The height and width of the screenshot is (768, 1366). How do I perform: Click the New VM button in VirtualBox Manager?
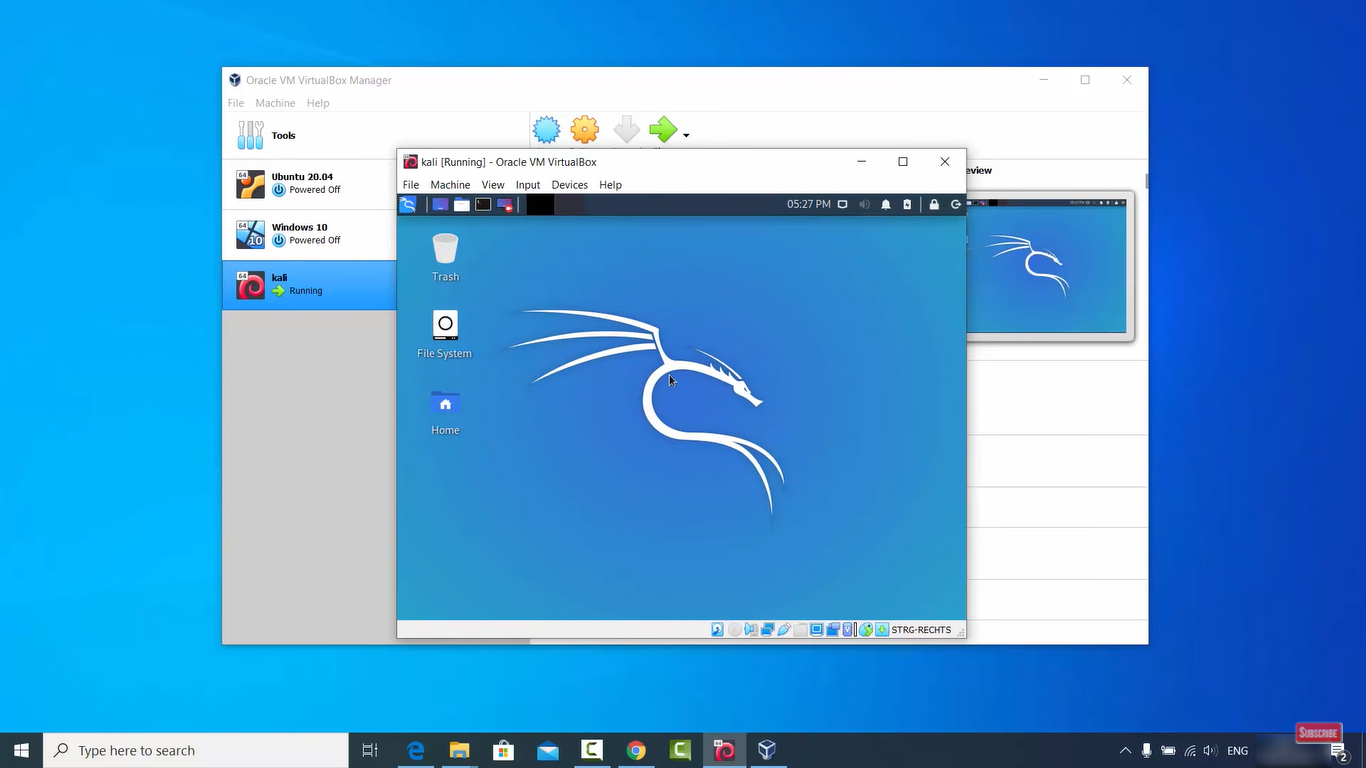point(546,130)
